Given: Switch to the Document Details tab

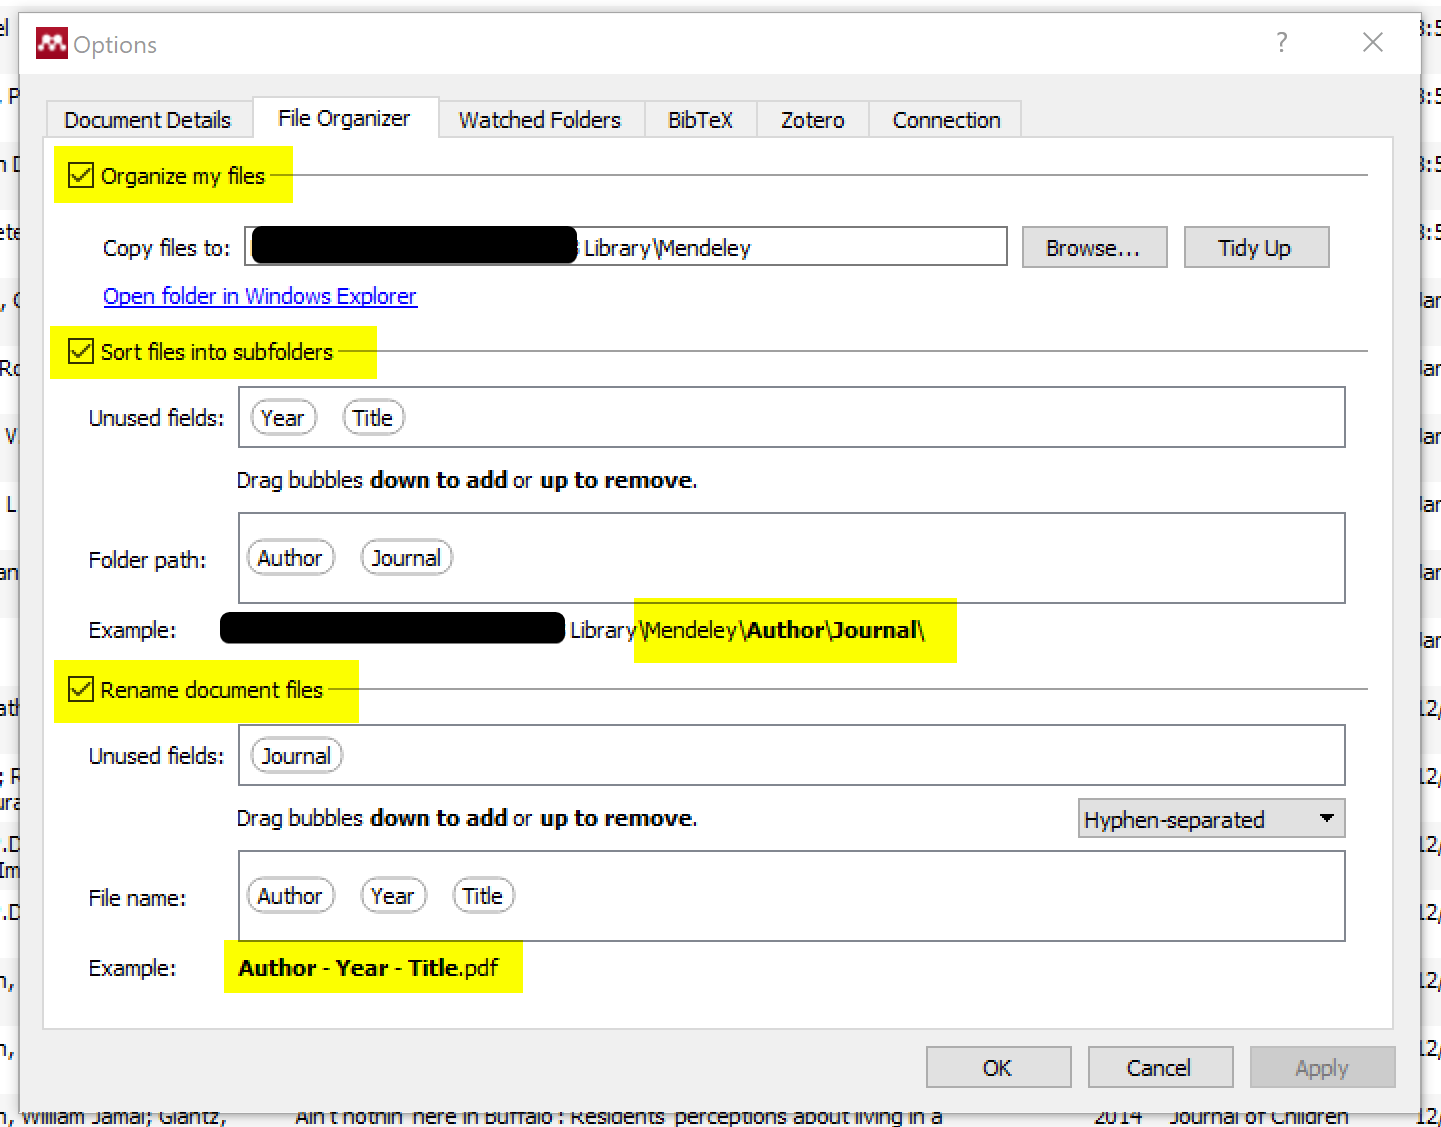Looking at the screenshot, I should pyautogui.click(x=148, y=120).
